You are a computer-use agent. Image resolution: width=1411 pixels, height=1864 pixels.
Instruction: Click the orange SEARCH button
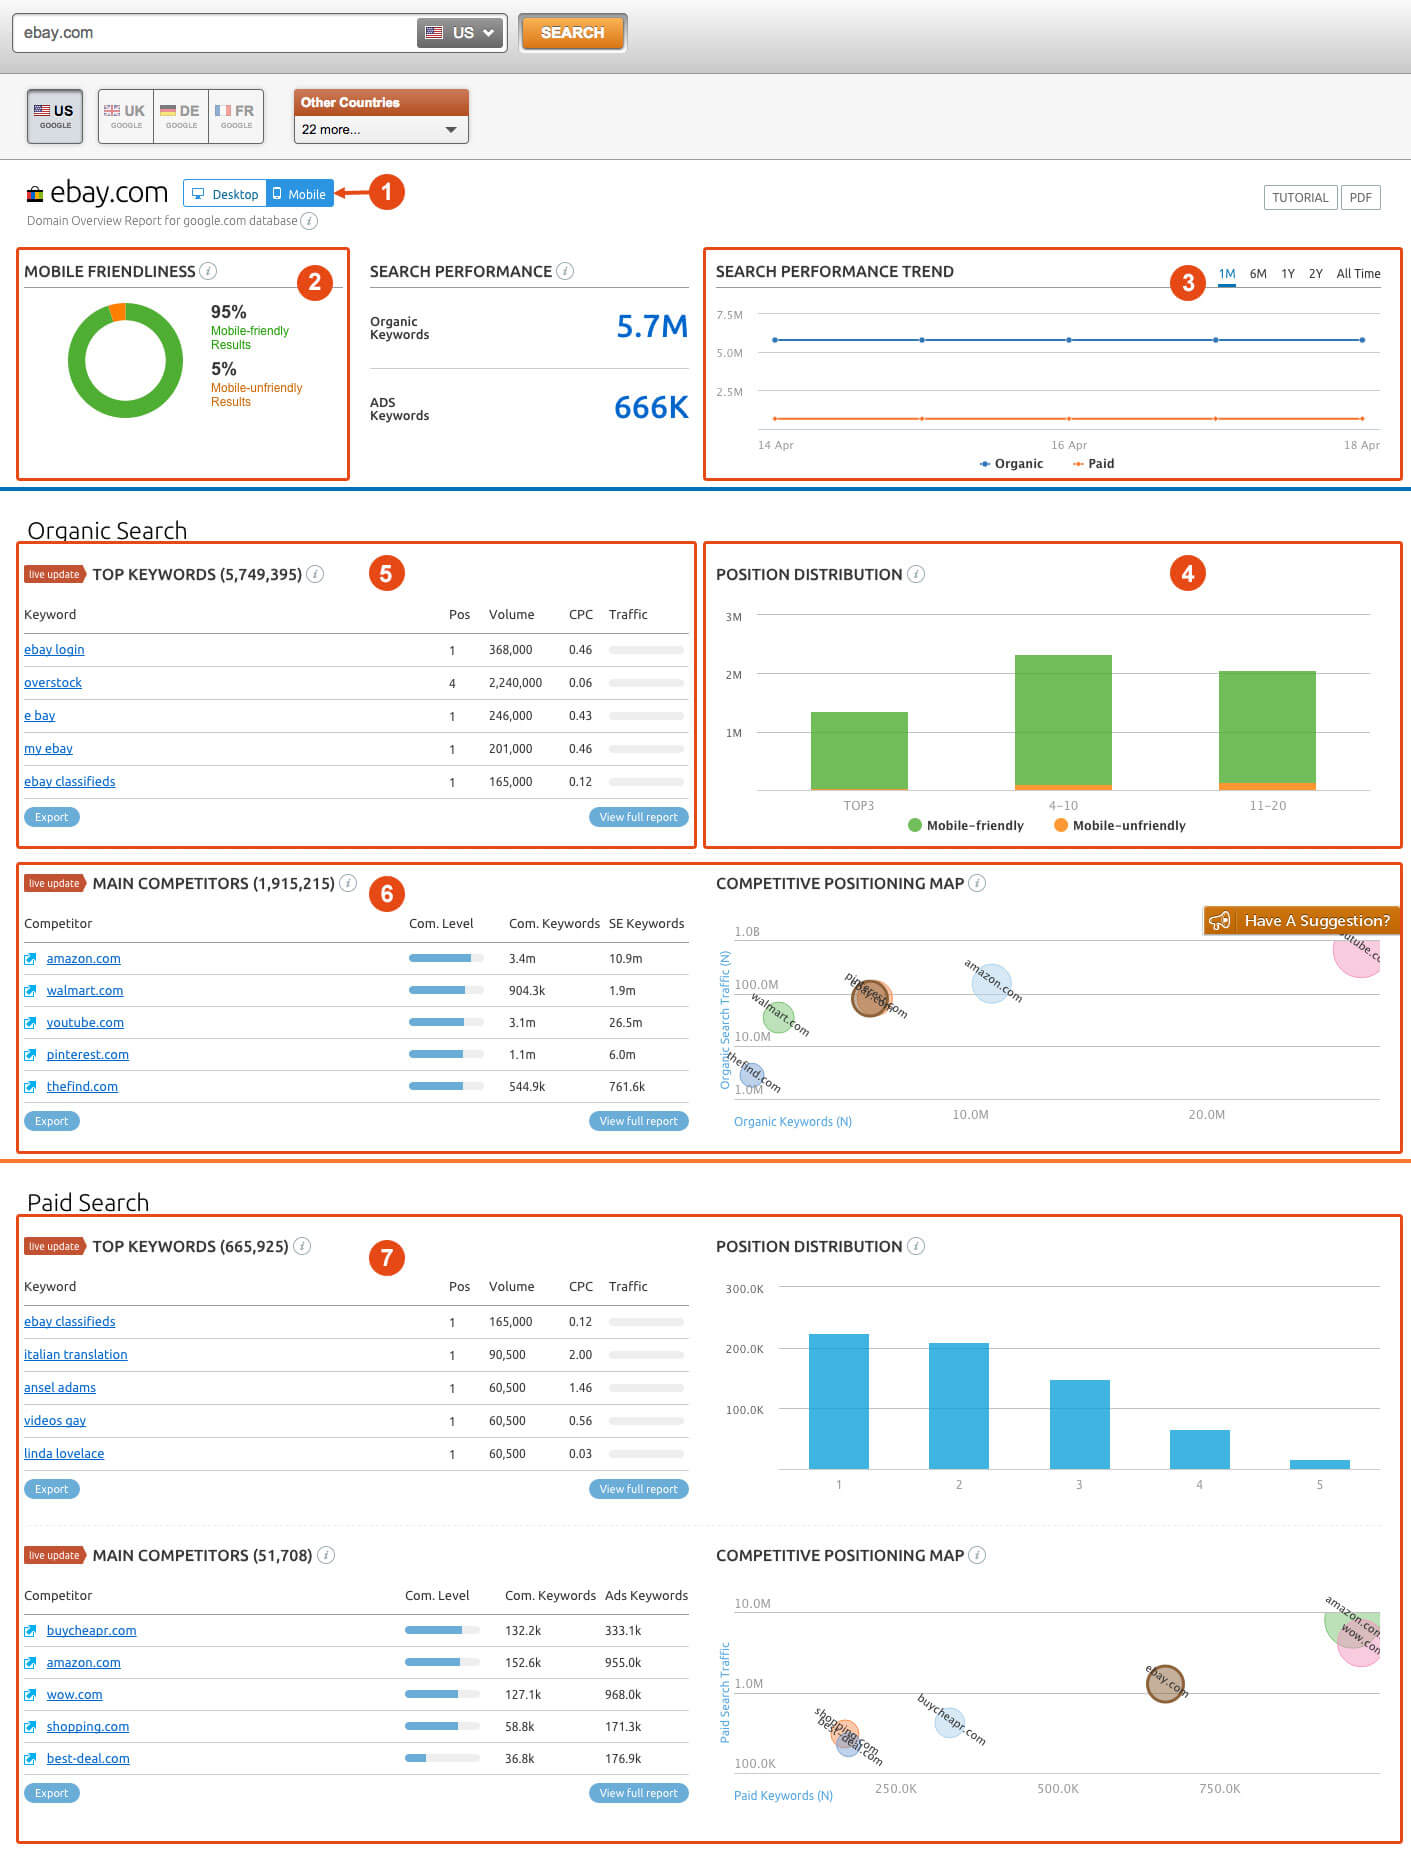coord(572,33)
